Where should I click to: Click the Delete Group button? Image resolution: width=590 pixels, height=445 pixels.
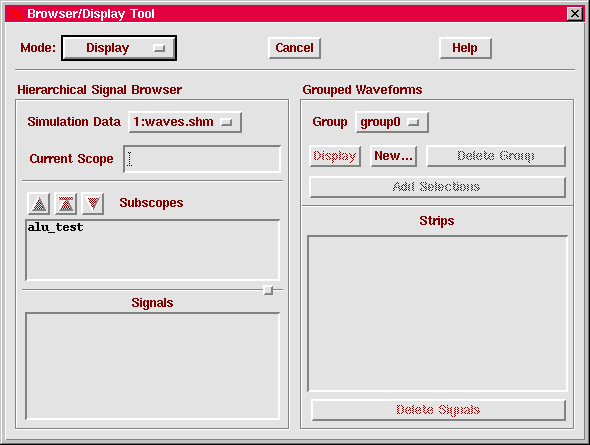[x=496, y=156]
